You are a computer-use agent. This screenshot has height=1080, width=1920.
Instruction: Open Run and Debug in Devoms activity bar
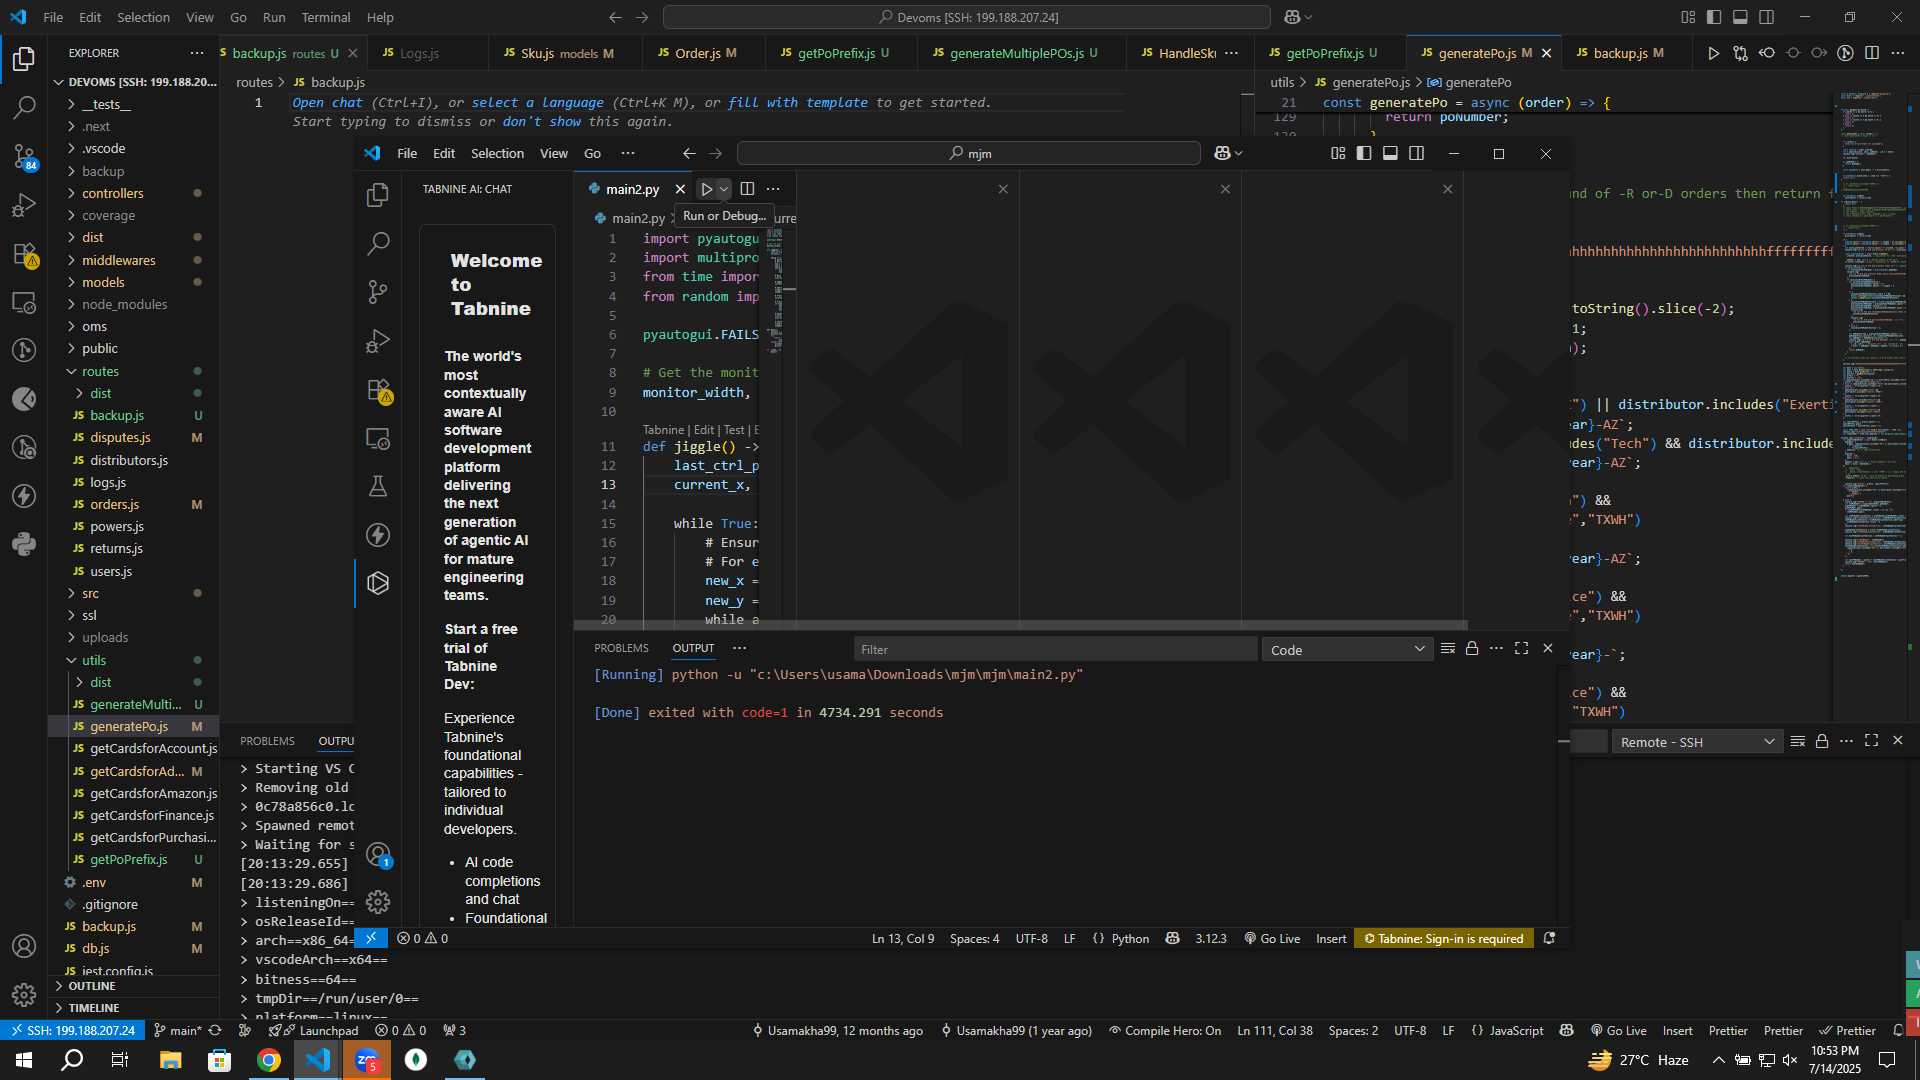(x=24, y=205)
